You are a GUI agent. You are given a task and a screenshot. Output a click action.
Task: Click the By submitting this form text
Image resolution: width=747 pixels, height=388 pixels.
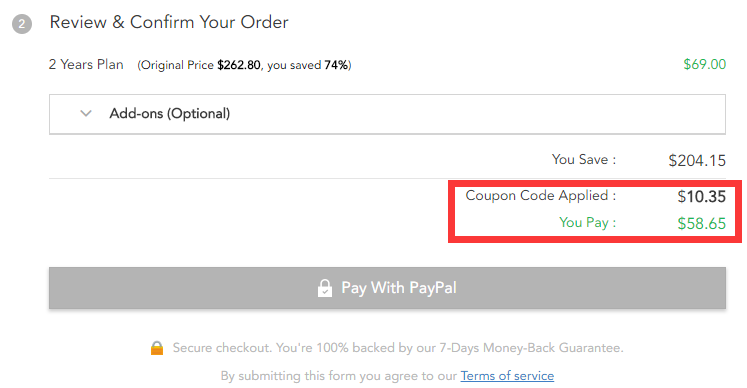293,376
